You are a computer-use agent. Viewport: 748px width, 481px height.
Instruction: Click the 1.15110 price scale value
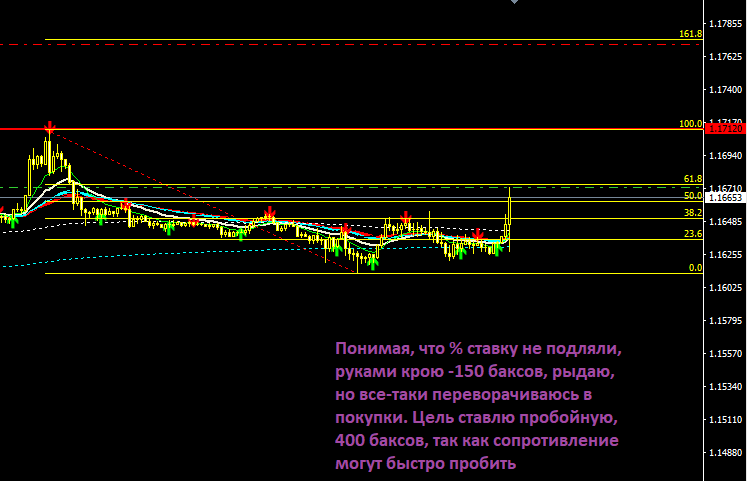(726, 419)
